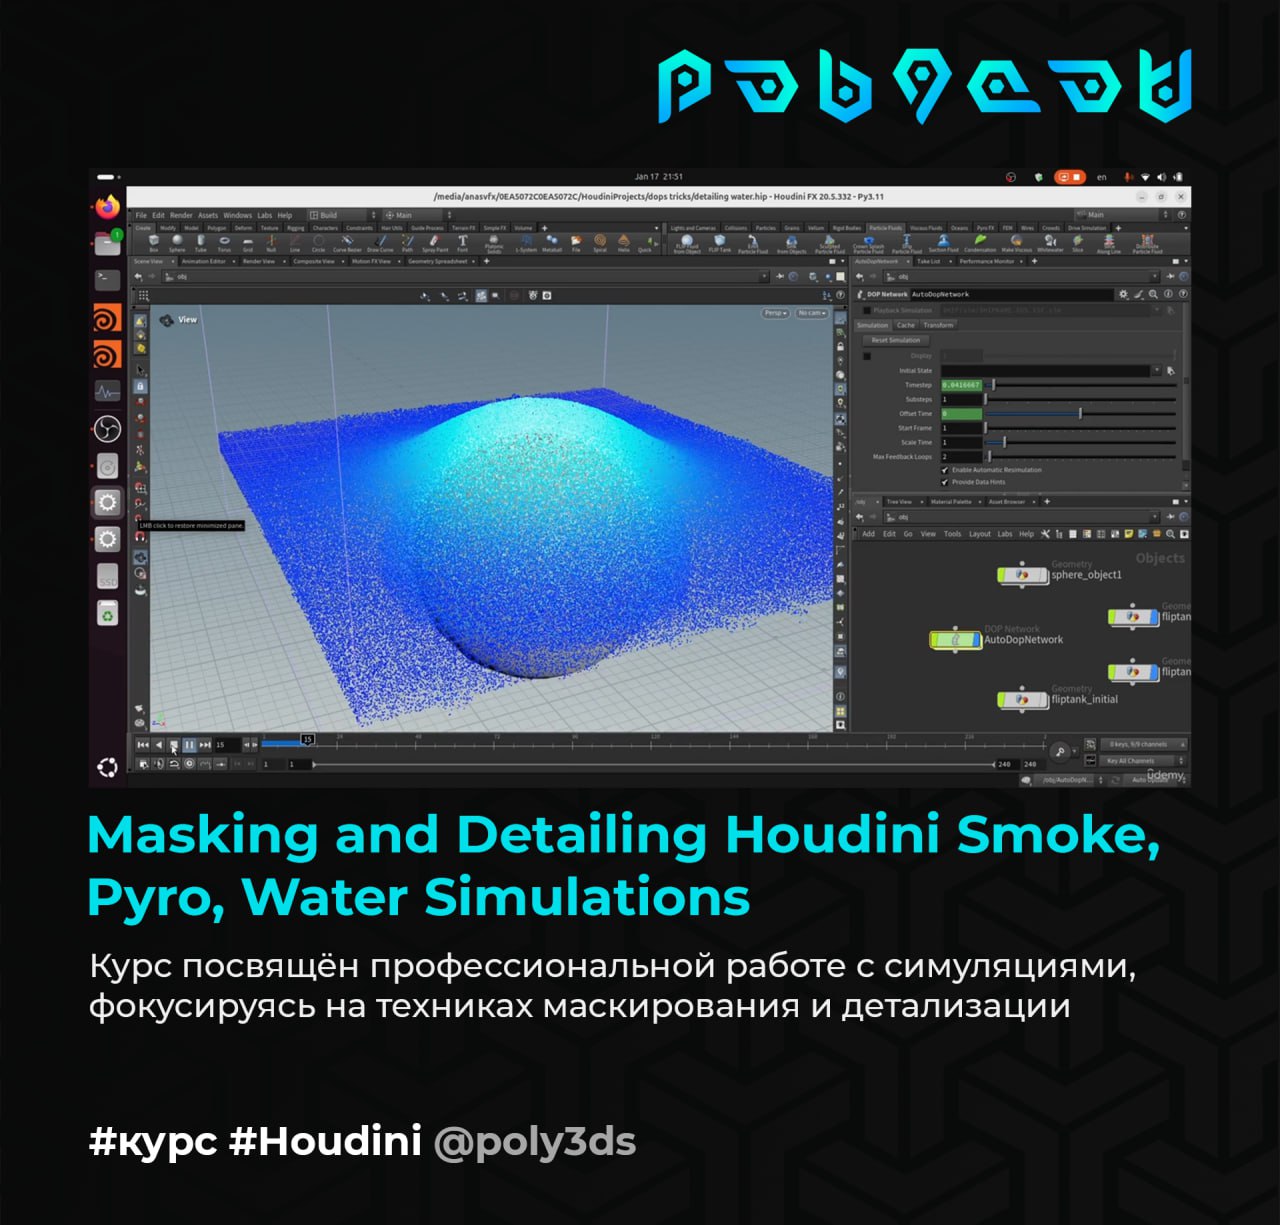
Task: Toggle Provide Data Hints checkbox
Action: pyautogui.click(x=945, y=482)
